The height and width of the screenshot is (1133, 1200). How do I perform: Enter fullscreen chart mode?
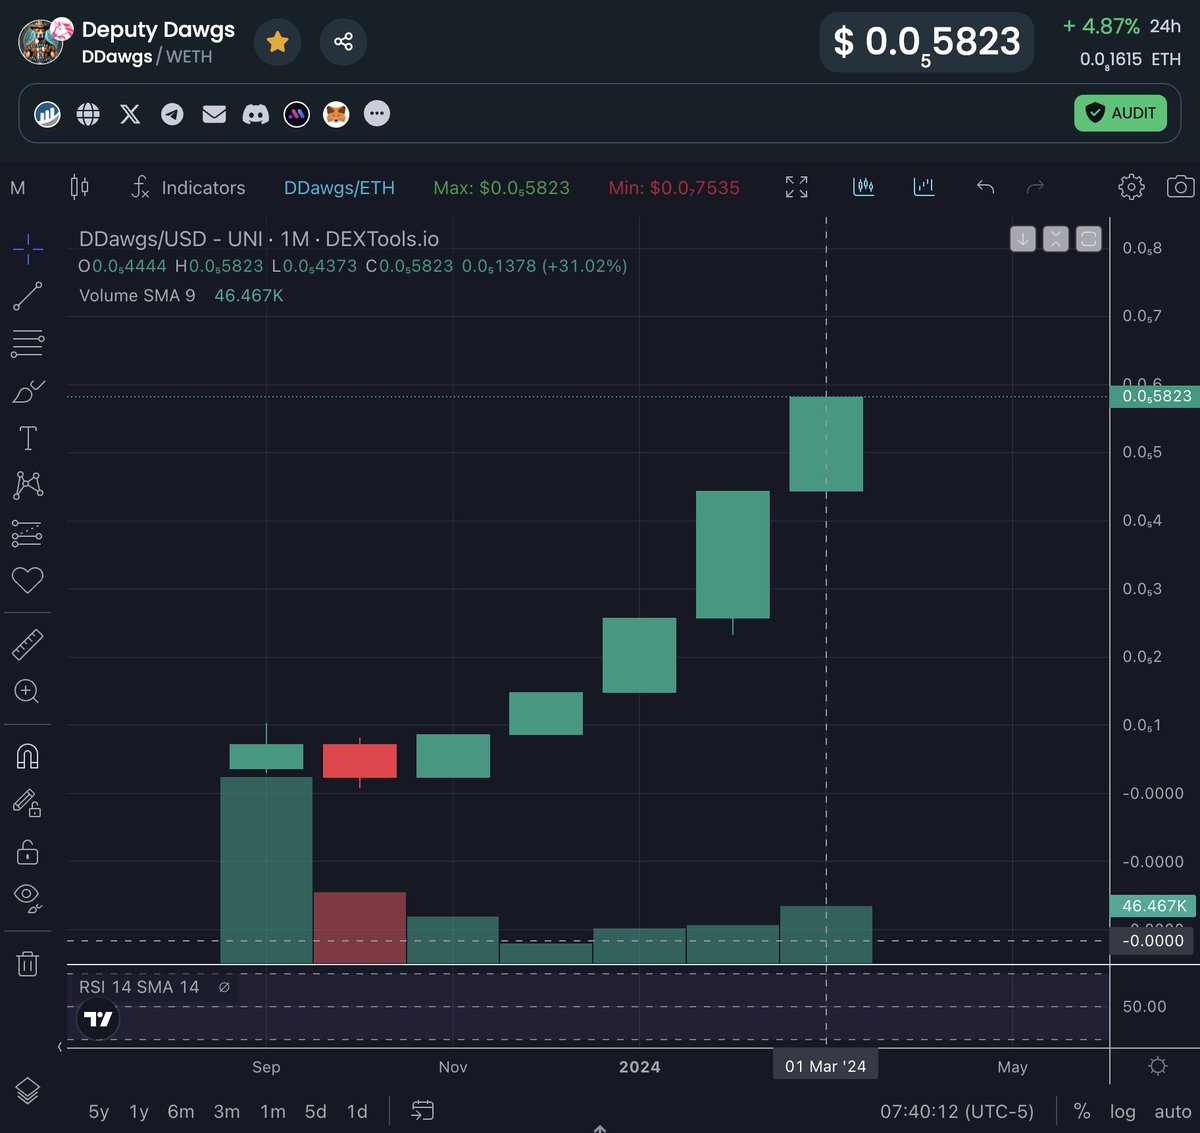pyautogui.click(x=797, y=187)
